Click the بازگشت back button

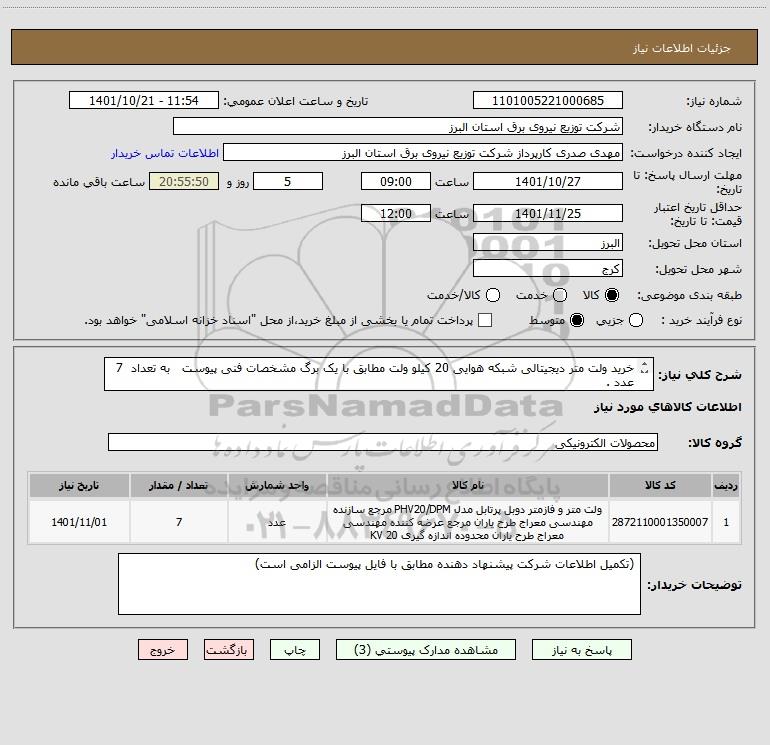coord(229,650)
